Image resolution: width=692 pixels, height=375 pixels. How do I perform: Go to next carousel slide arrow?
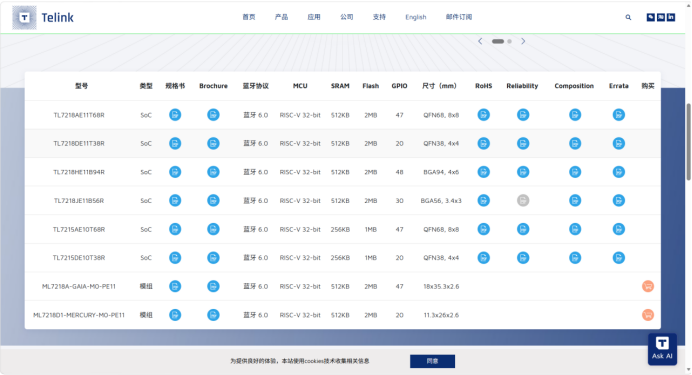(x=523, y=41)
